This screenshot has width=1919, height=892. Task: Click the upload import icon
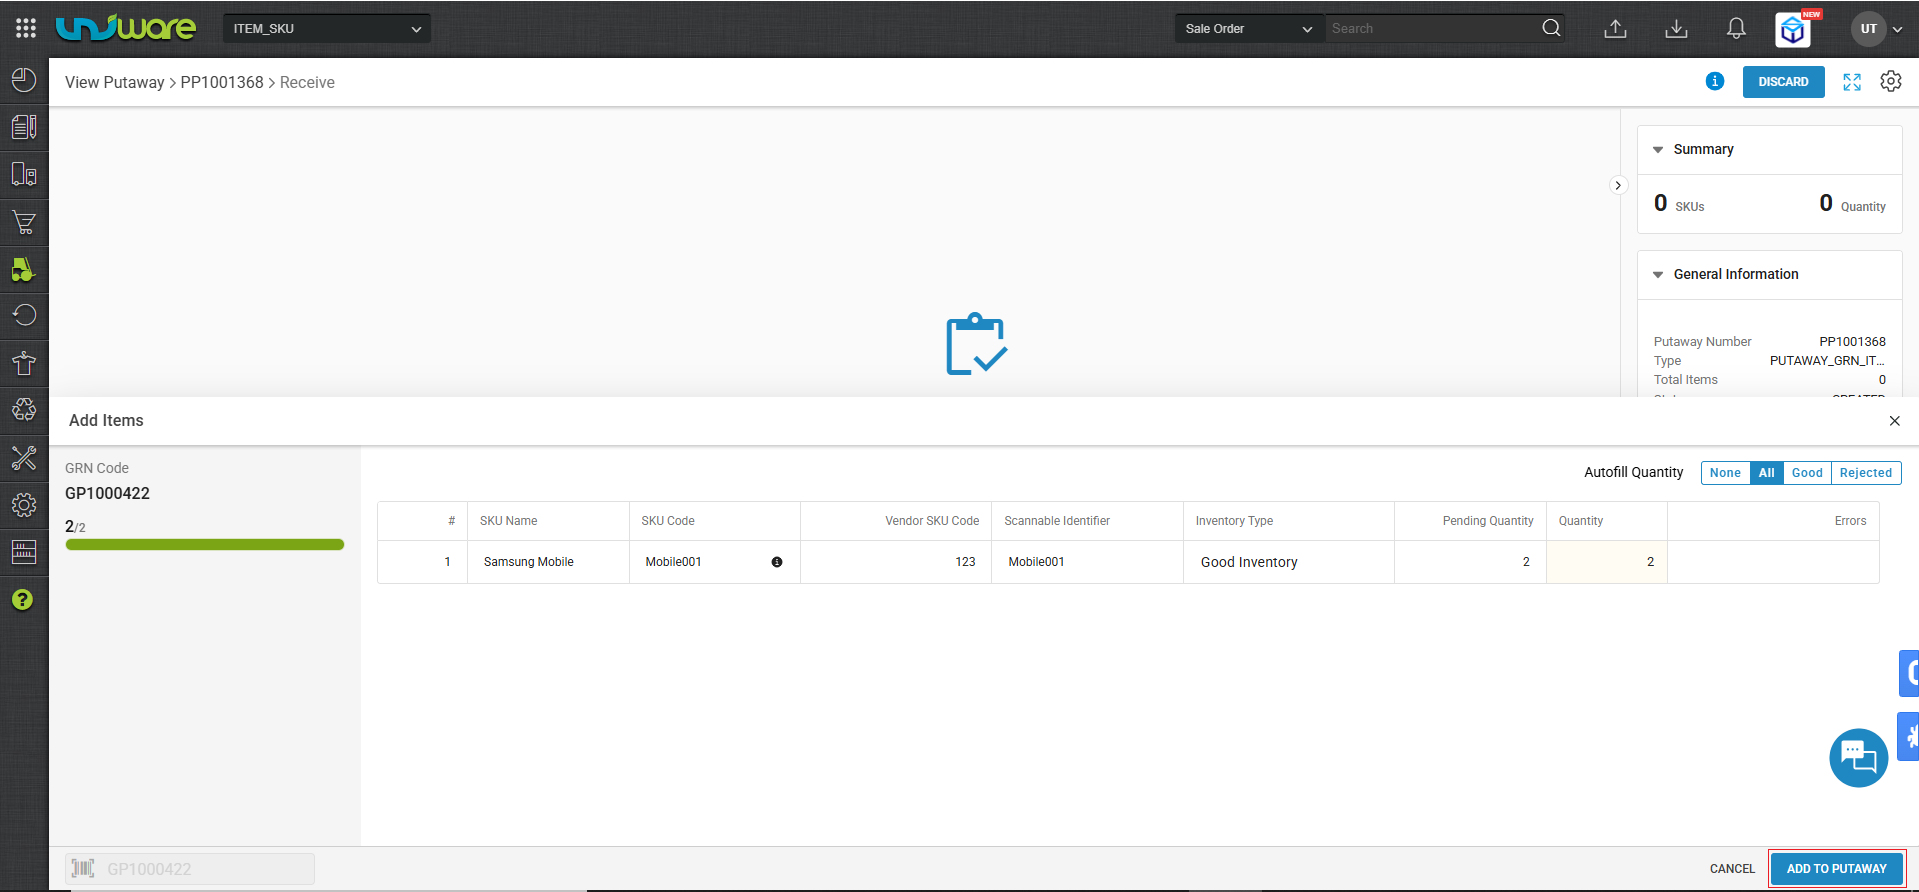pyautogui.click(x=1615, y=29)
